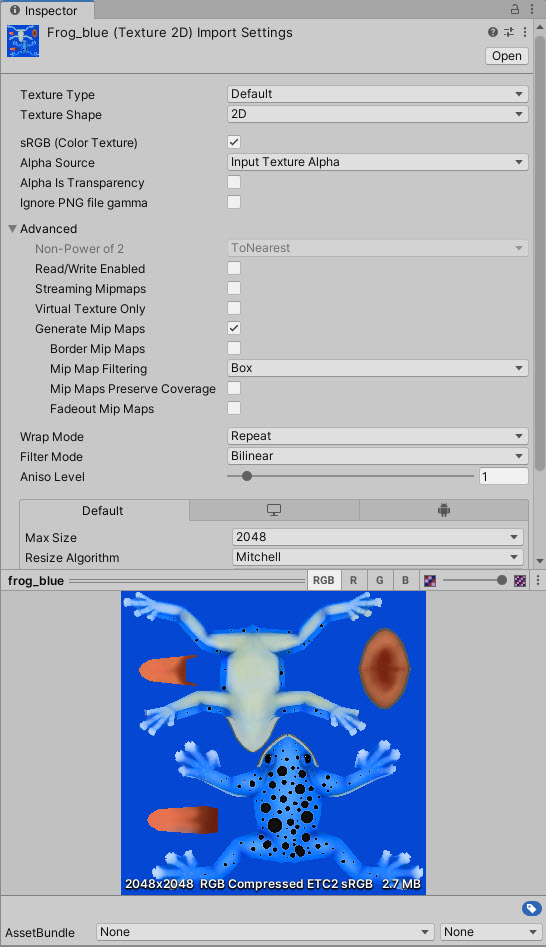Click the asset label tag icon

[x=531, y=908]
